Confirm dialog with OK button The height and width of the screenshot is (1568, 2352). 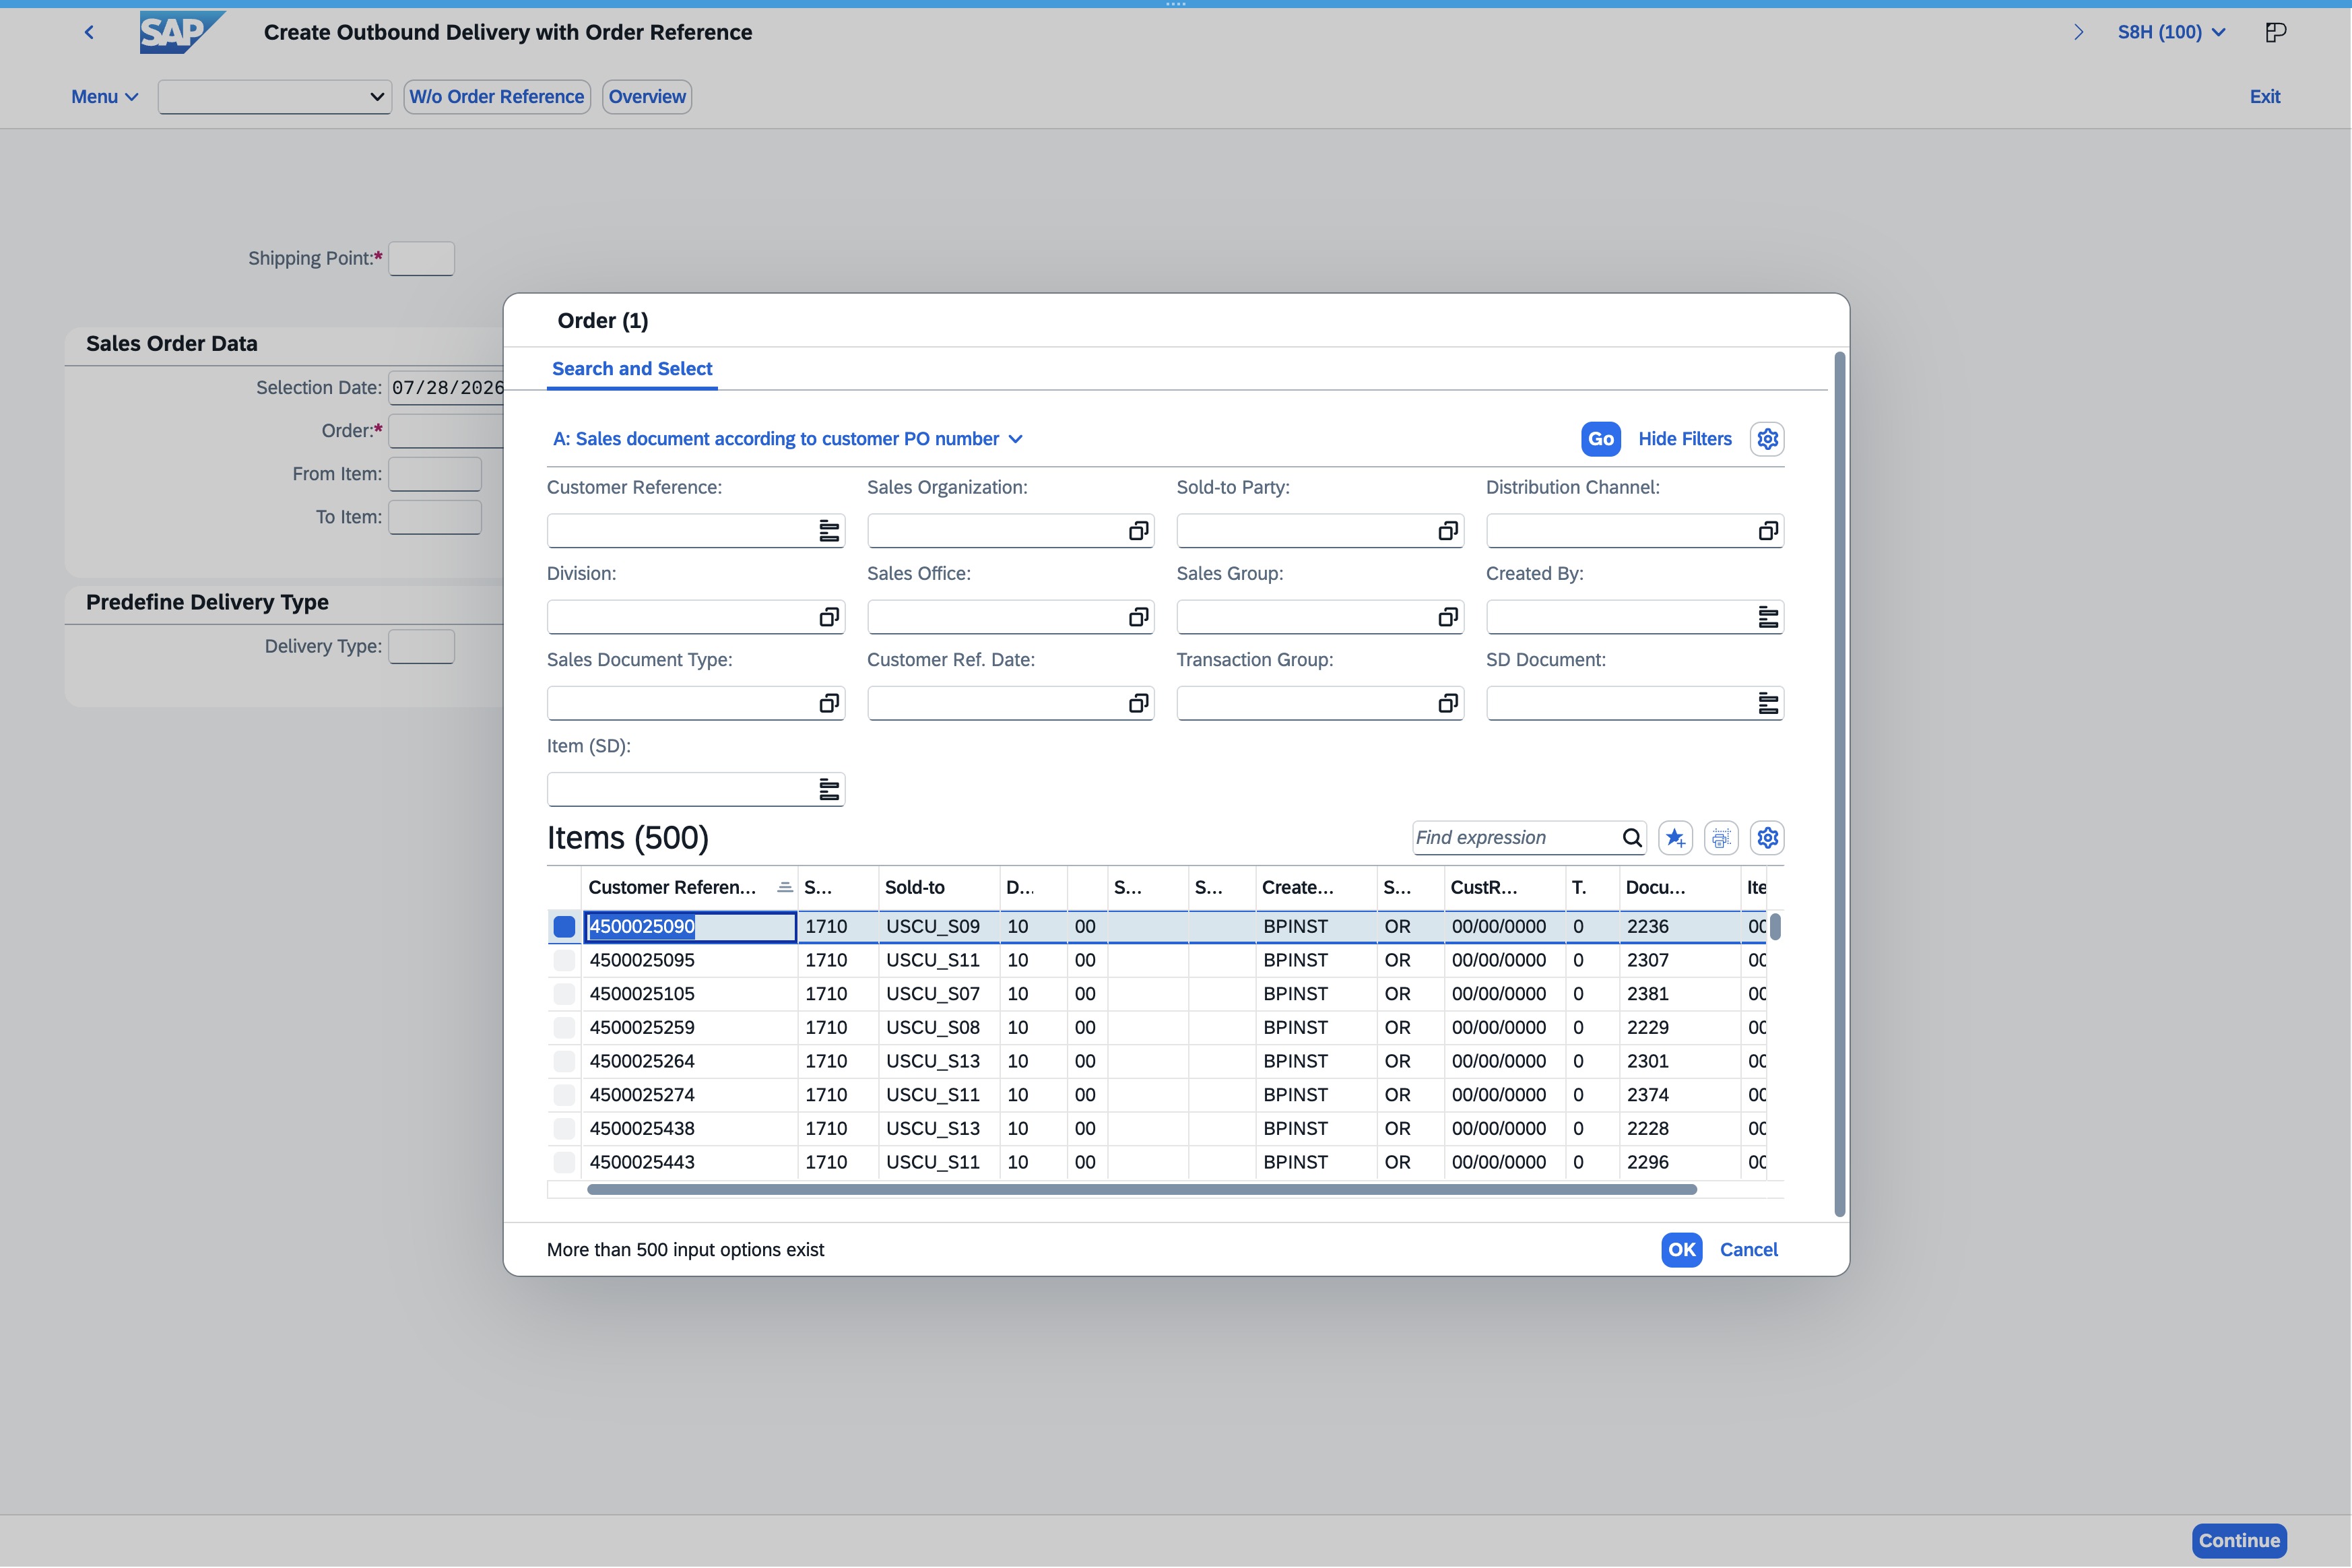click(x=1681, y=1250)
